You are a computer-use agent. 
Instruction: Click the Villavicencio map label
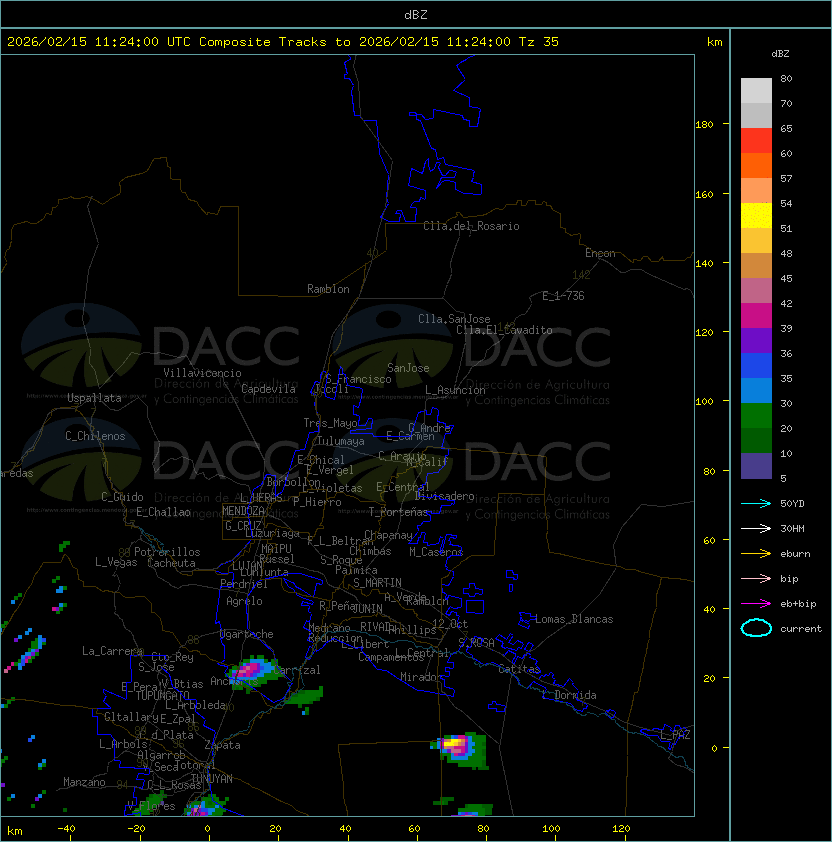pyautogui.click(x=202, y=373)
